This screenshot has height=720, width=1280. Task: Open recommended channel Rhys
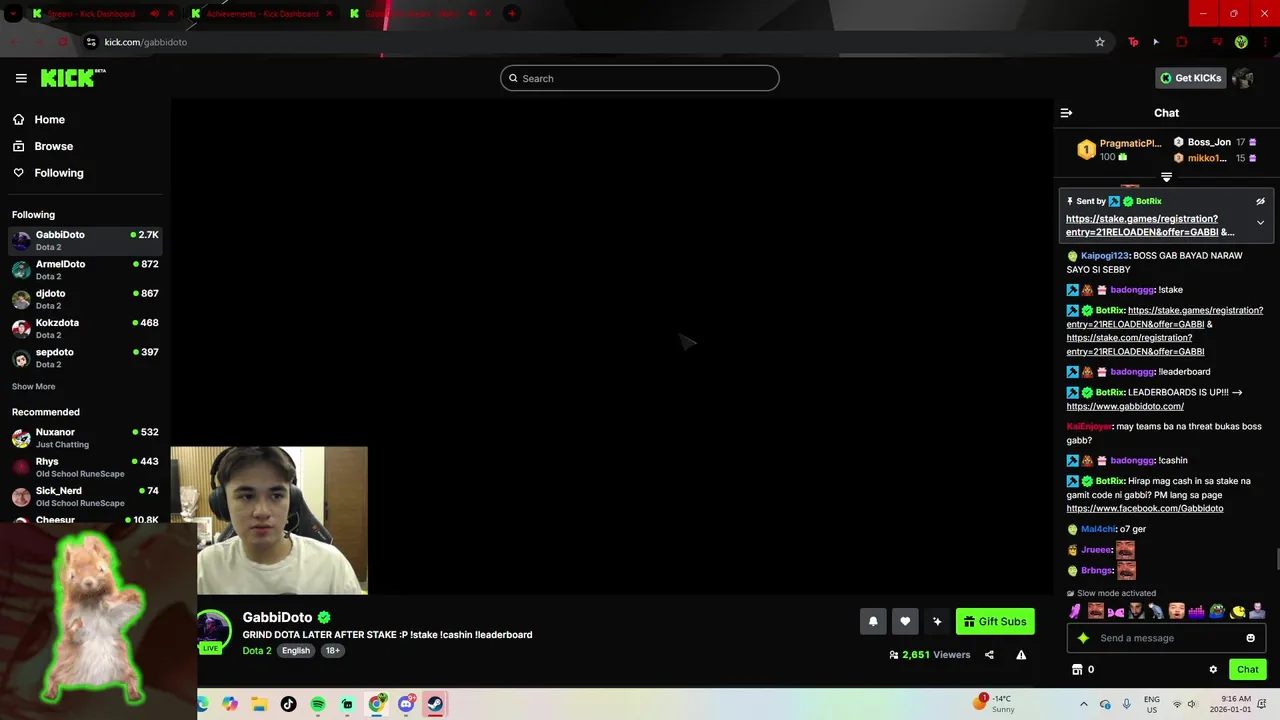(85, 467)
